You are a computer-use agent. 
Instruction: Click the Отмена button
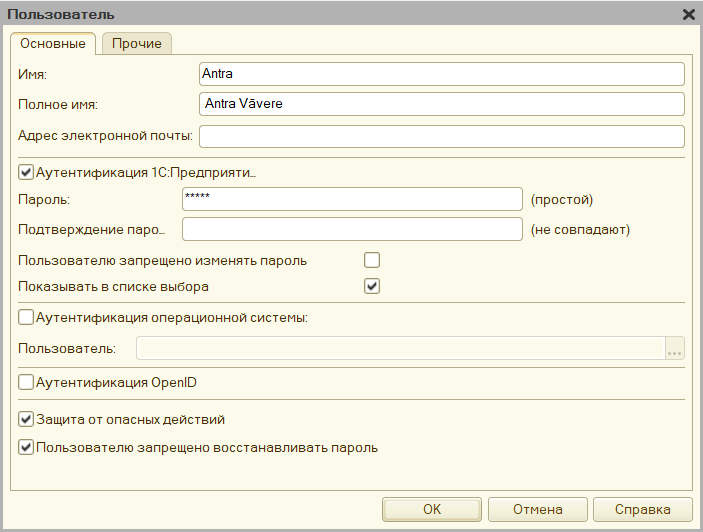(x=537, y=509)
